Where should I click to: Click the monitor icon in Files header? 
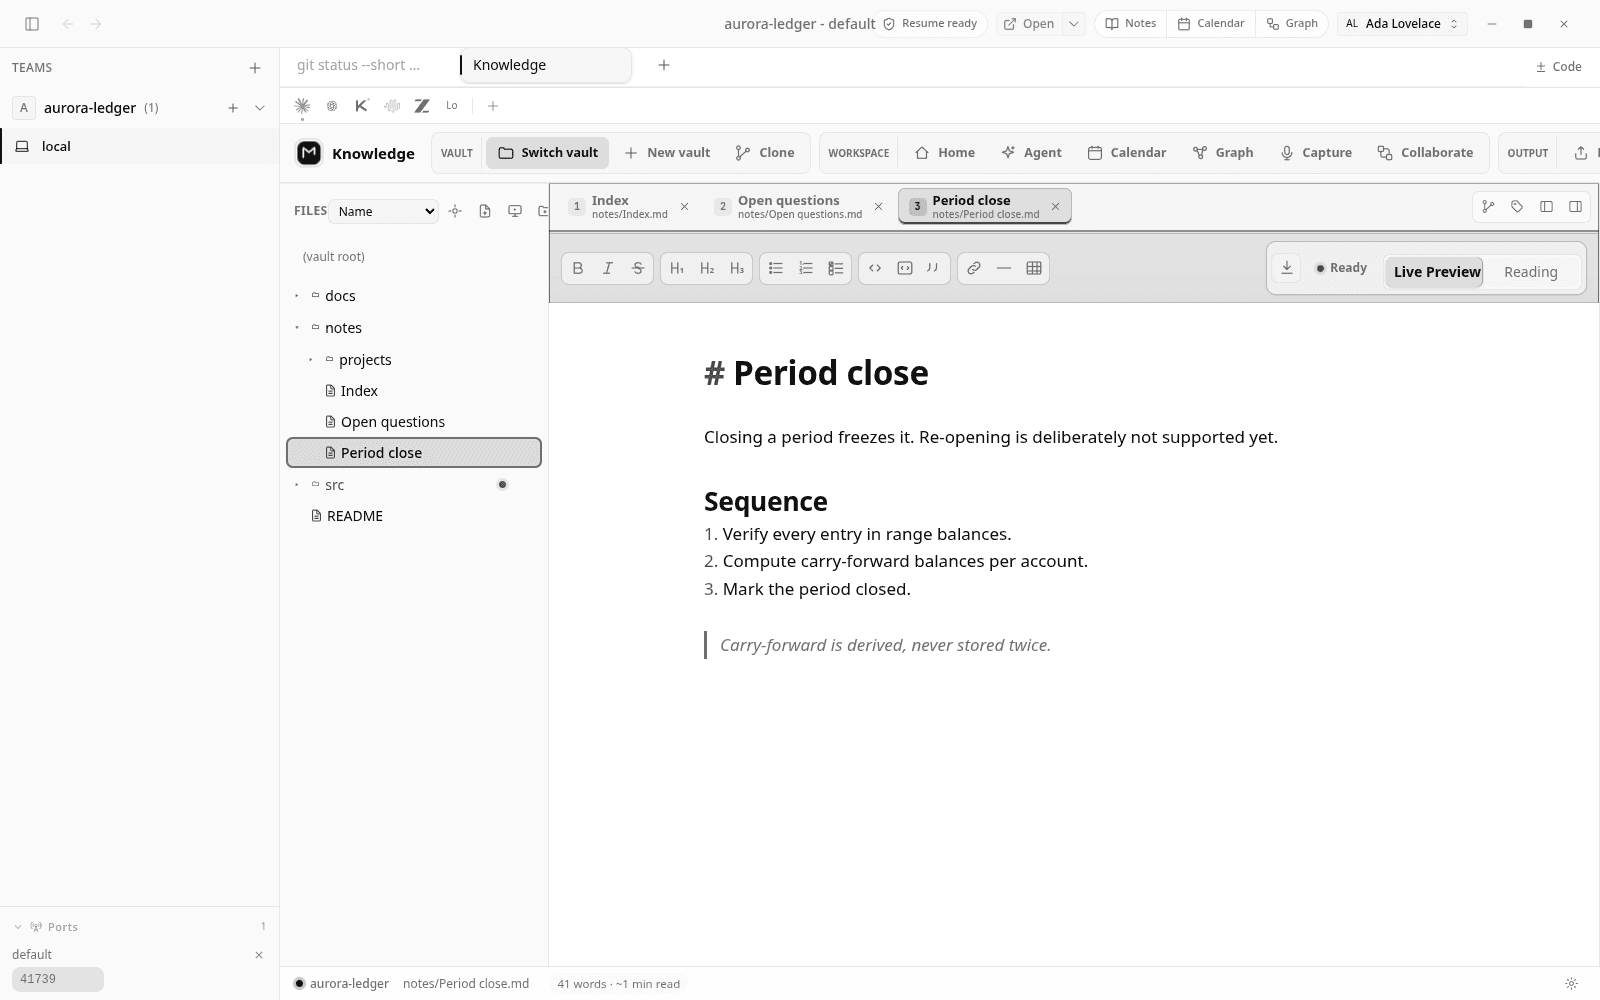515,211
